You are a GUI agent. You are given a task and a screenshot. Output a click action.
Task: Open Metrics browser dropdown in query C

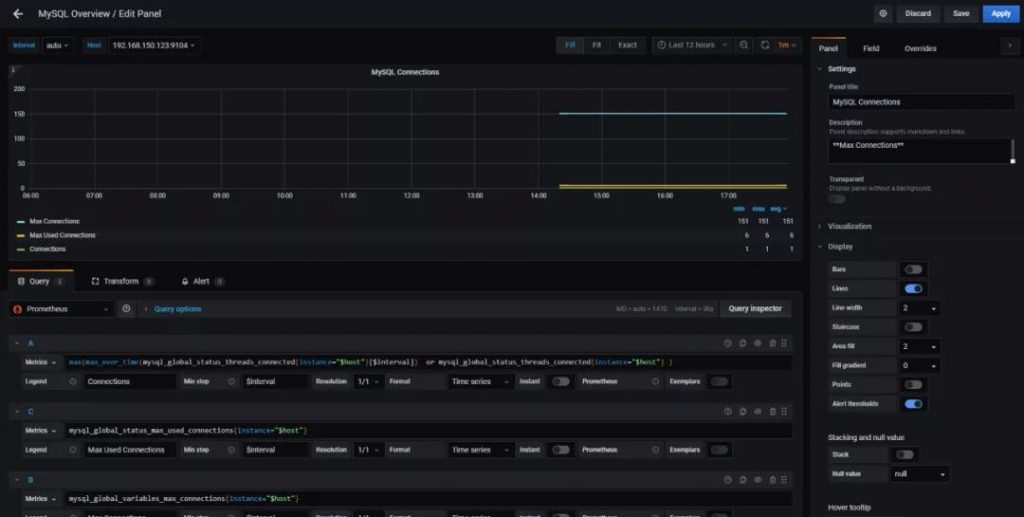click(x=40, y=430)
